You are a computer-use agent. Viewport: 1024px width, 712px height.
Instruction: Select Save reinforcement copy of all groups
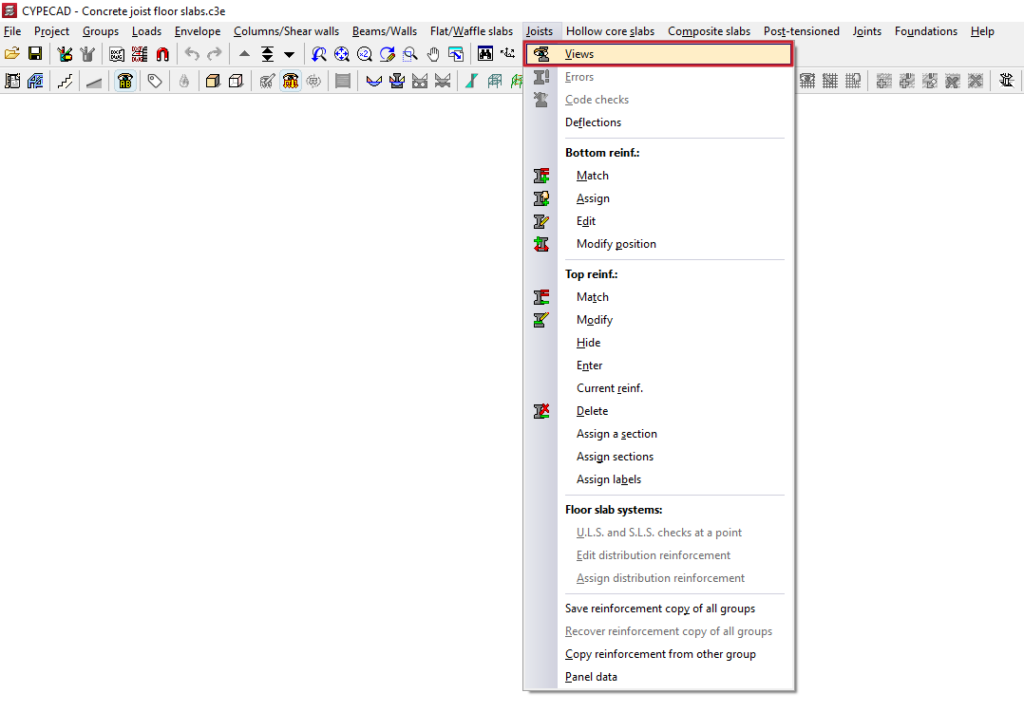point(659,609)
